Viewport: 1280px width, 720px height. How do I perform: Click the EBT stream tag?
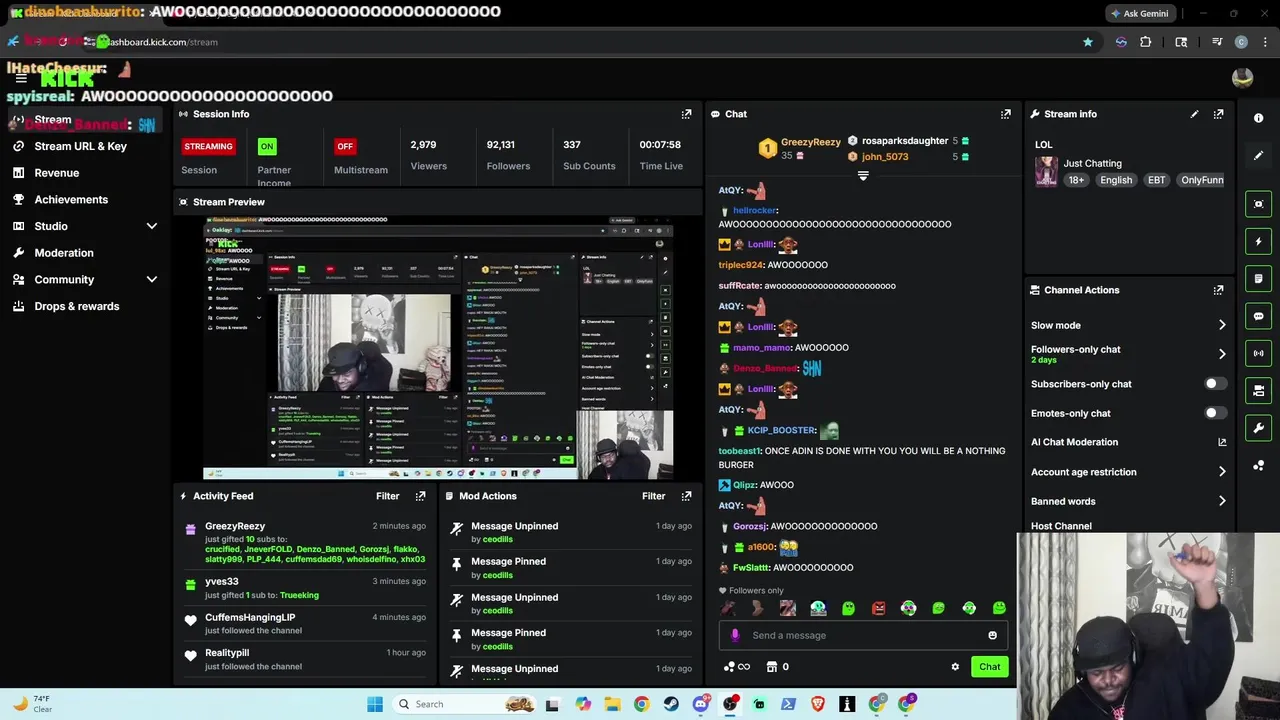pos(1156,180)
